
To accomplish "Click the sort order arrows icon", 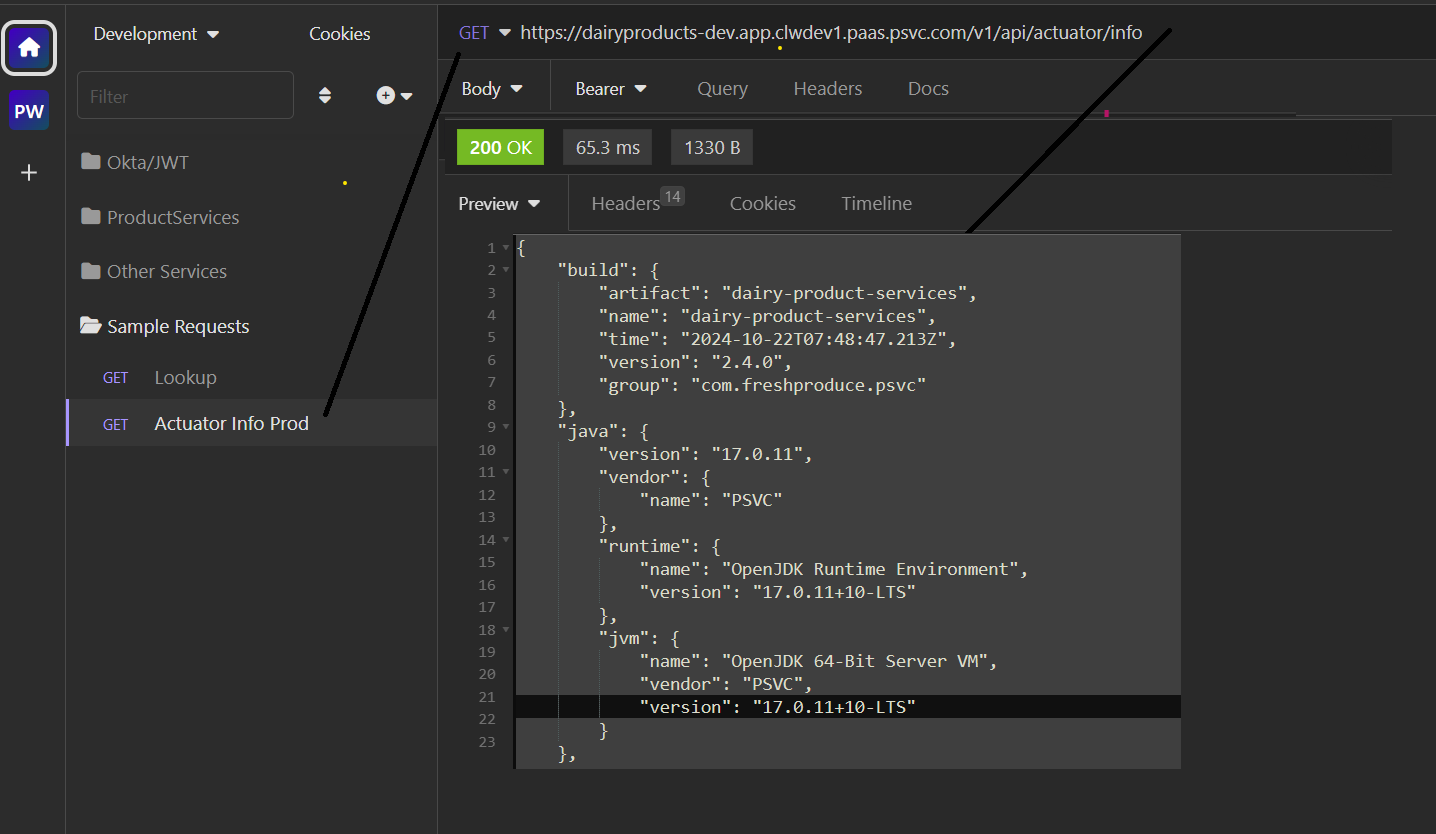I will tap(325, 96).
